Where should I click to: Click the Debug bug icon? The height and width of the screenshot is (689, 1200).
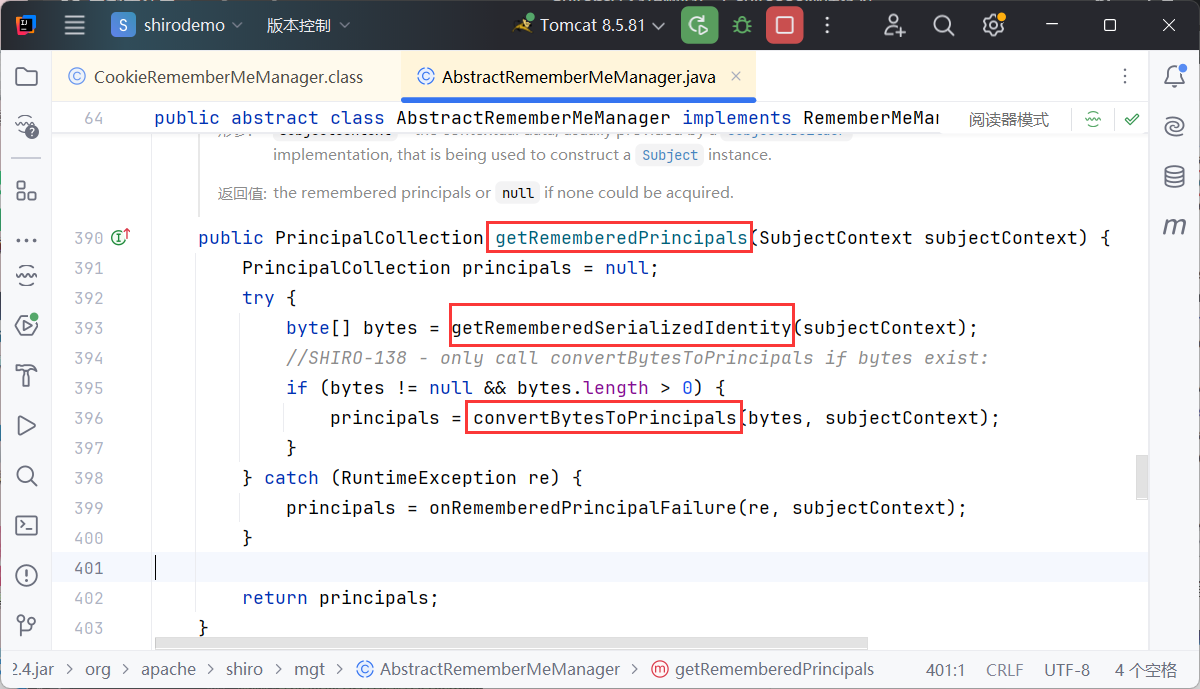click(x=742, y=25)
